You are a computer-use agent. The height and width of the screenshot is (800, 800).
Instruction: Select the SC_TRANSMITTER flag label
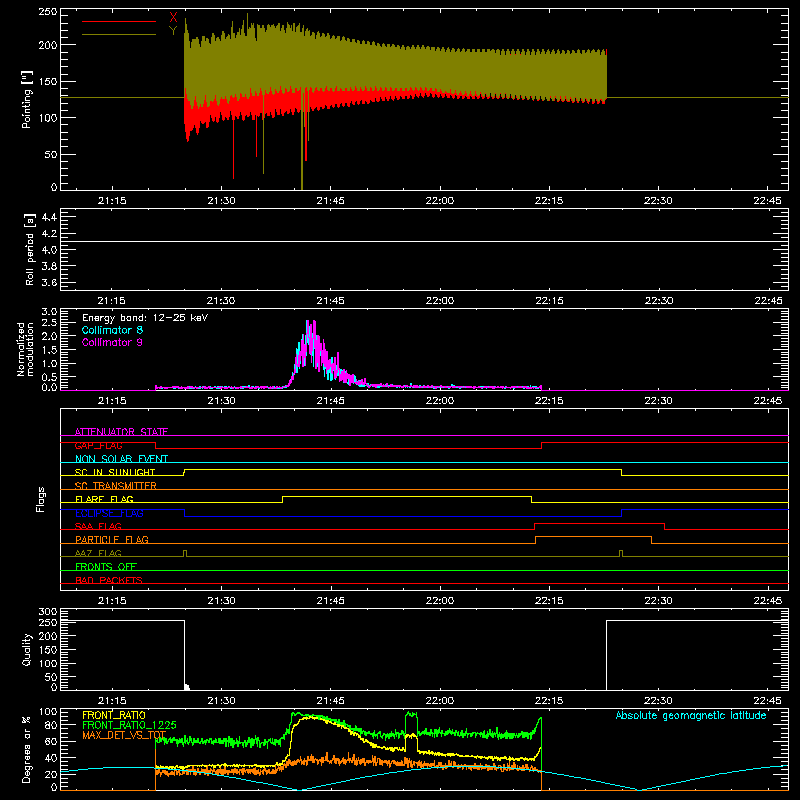click(x=116, y=485)
